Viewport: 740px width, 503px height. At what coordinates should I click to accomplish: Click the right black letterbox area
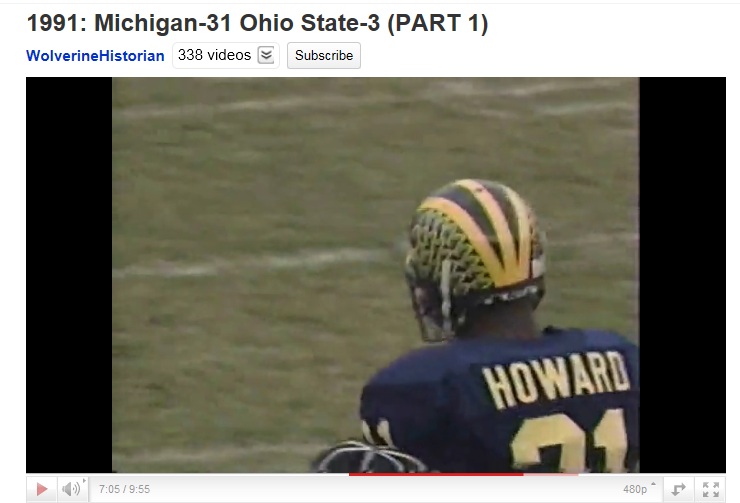(682, 275)
